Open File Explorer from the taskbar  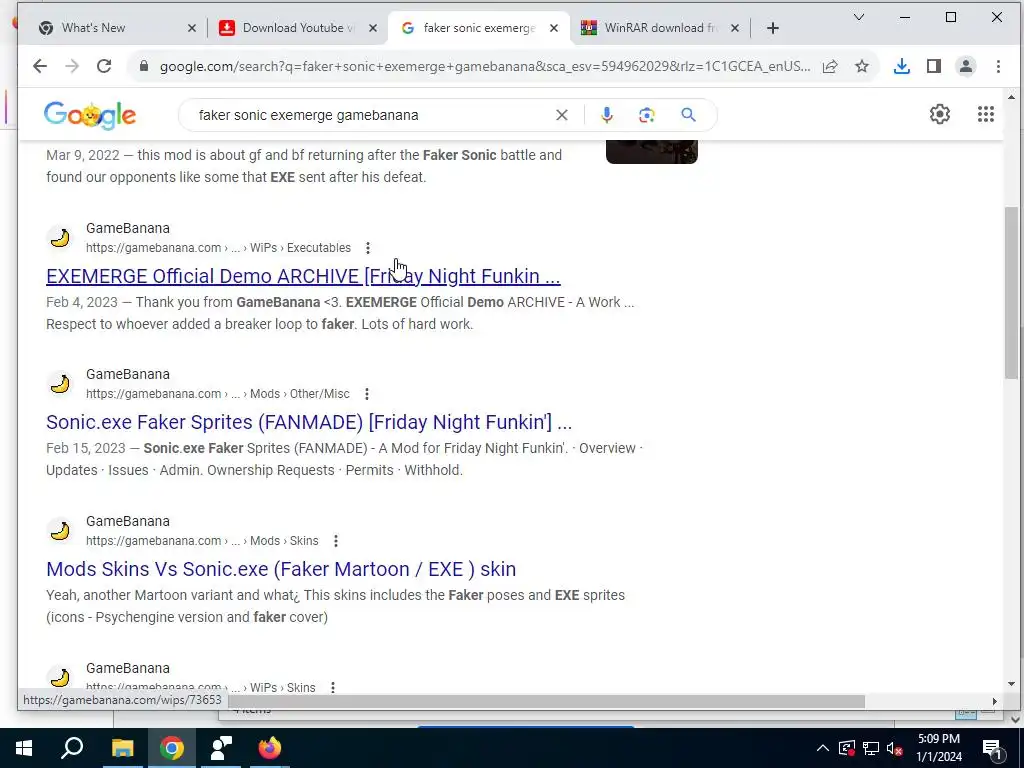123,748
